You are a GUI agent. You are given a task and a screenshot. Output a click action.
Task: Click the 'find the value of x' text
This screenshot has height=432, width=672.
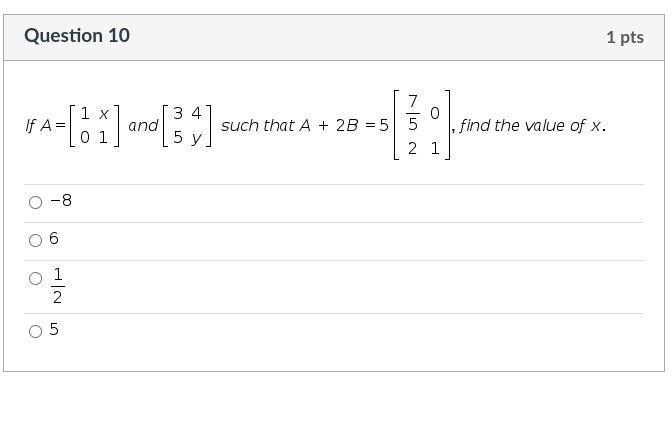pyautogui.click(x=533, y=126)
